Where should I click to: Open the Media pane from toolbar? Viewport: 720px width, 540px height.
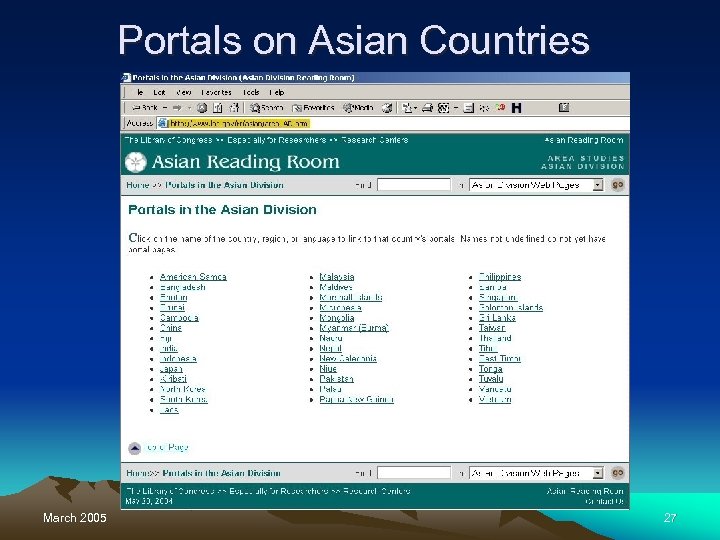358,108
